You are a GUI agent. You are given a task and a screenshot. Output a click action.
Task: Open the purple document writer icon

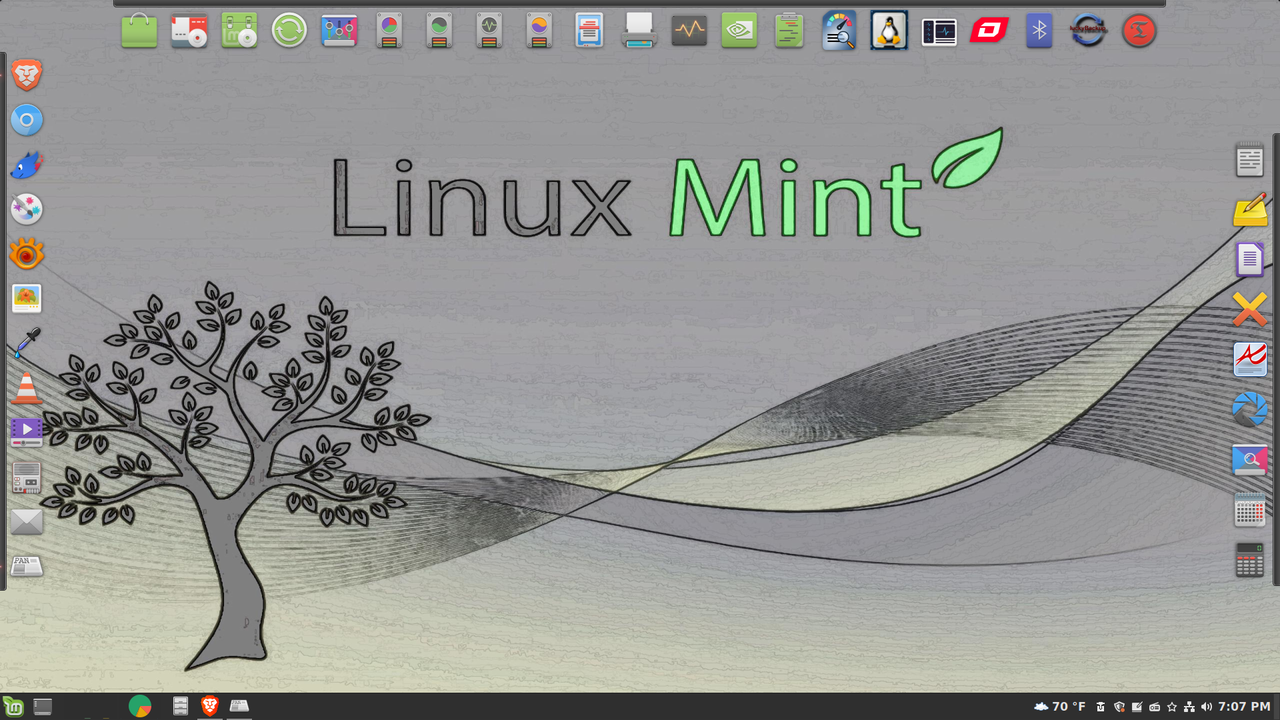point(1250,260)
